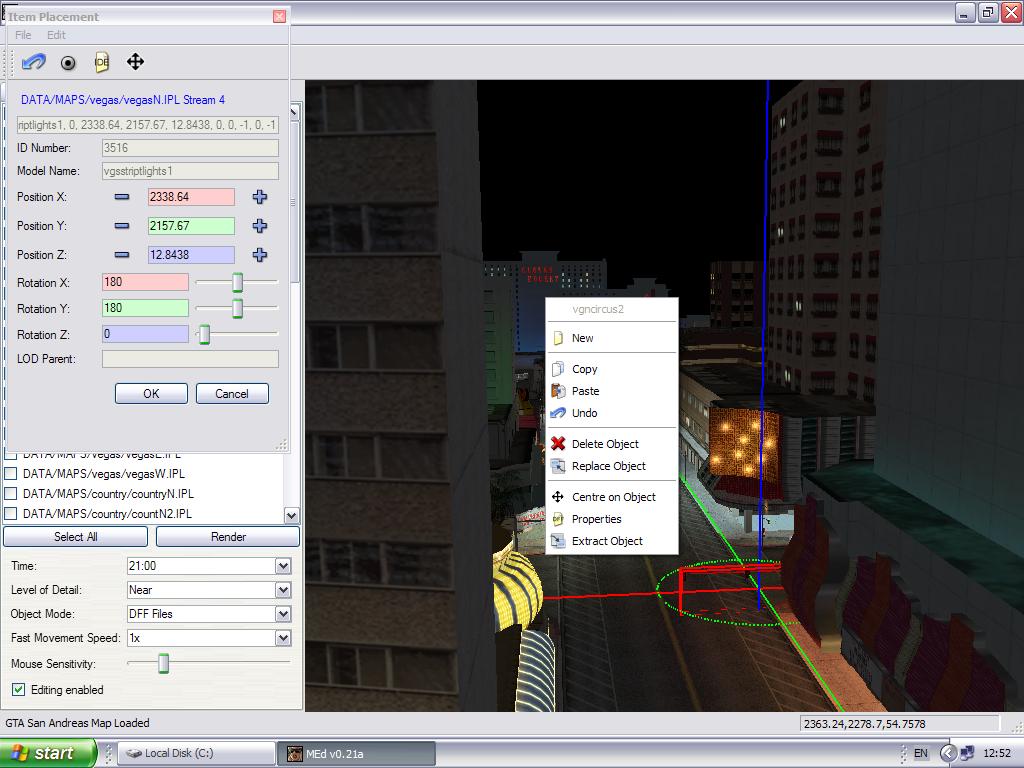Screen dimensions: 1024x768
Task: Choose Copy from the context menu
Action: (x=612, y=369)
